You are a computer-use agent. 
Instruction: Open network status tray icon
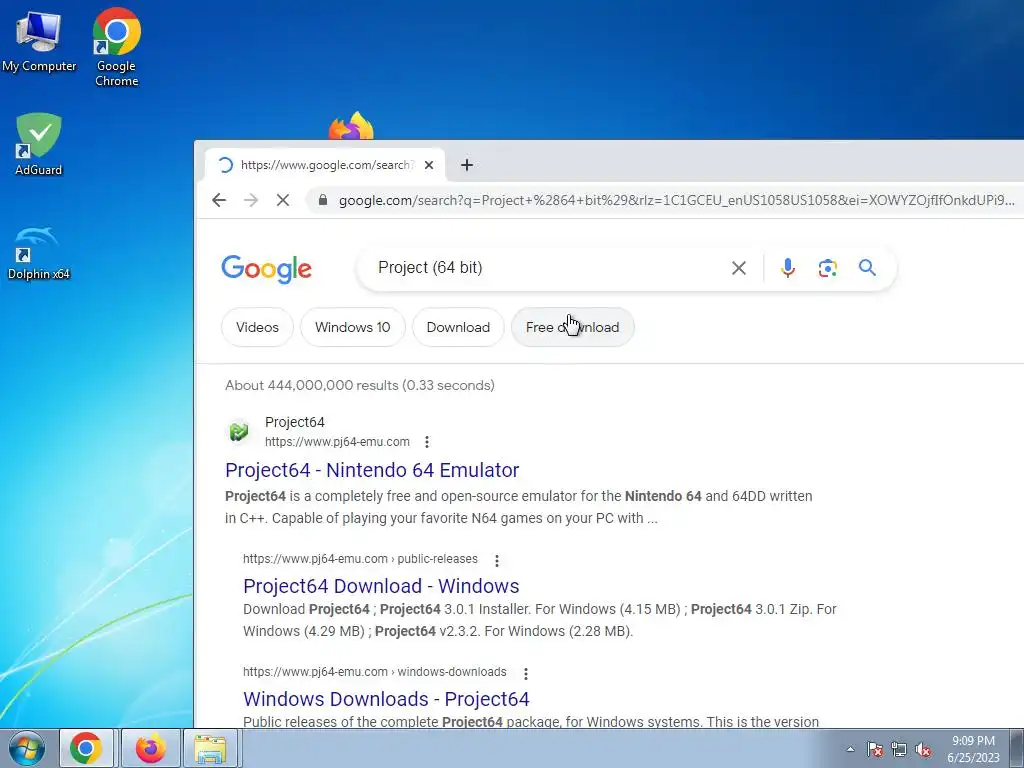pyautogui.click(x=899, y=749)
